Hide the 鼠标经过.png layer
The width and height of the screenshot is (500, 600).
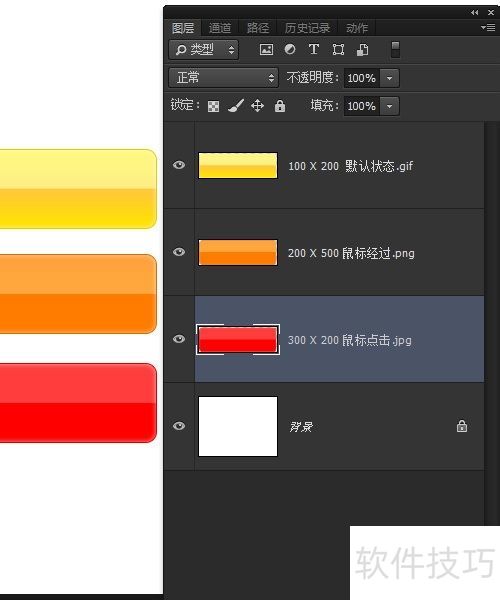179,252
